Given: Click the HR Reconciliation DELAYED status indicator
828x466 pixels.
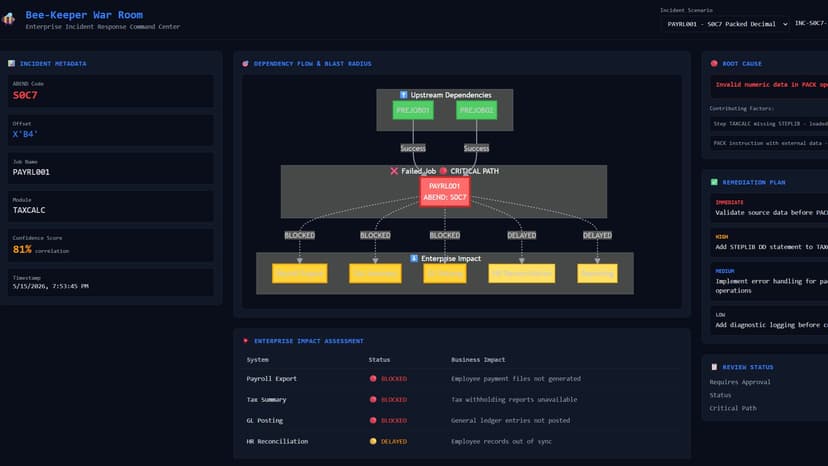Looking at the screenshot, I should click(x=388, y=442).
